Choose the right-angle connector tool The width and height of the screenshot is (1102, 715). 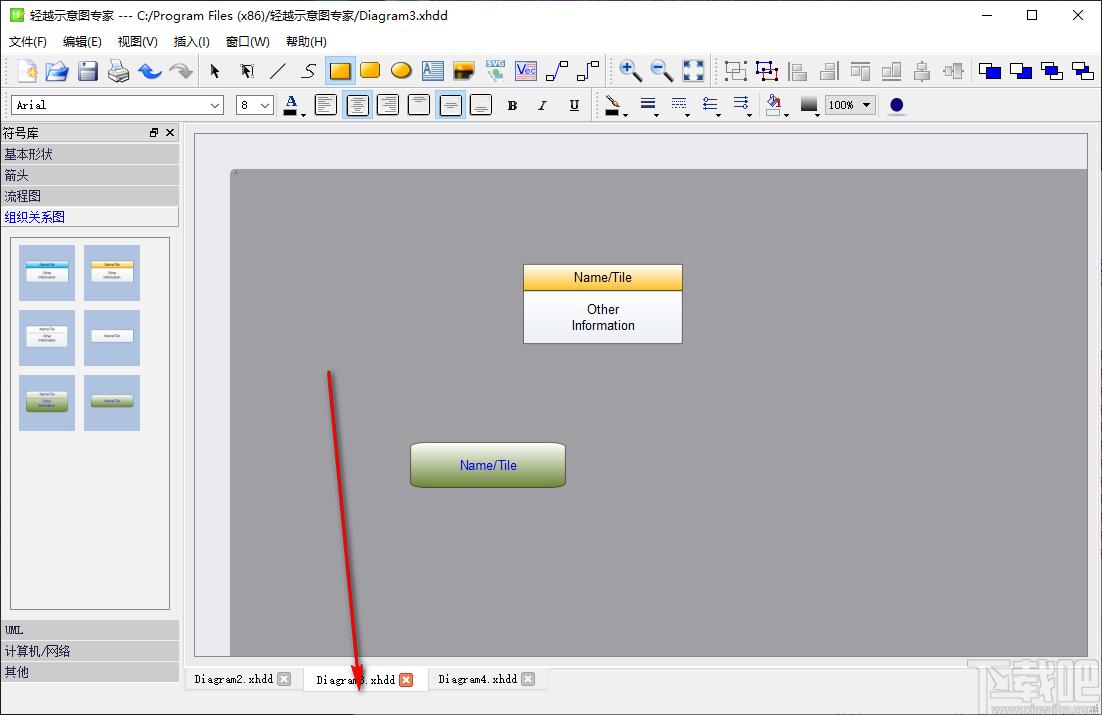(588, 71)
